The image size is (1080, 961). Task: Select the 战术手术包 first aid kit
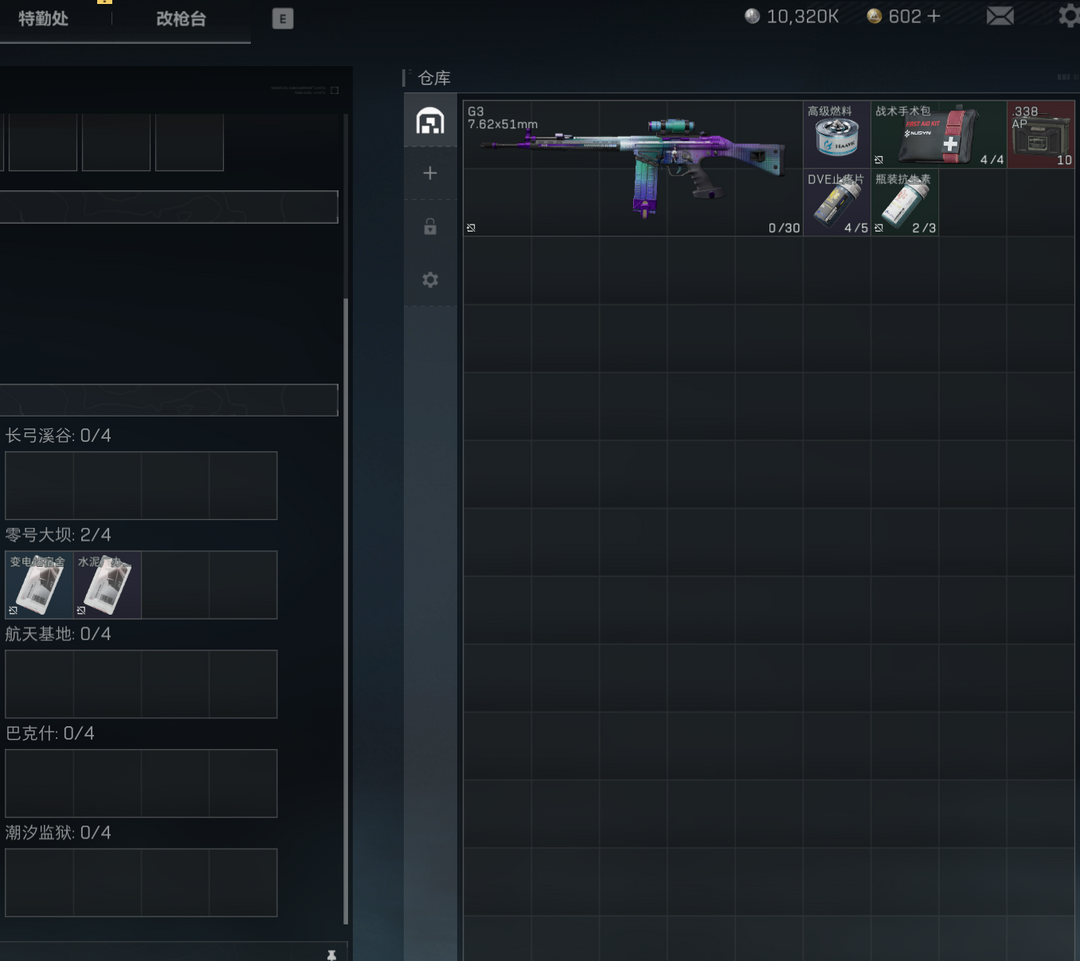pyautogui.click(x=938, y=134)
